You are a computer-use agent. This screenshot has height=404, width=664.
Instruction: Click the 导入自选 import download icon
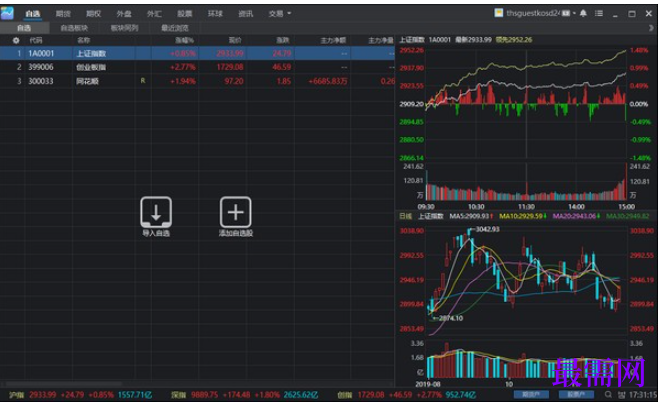tap(156, 212)
